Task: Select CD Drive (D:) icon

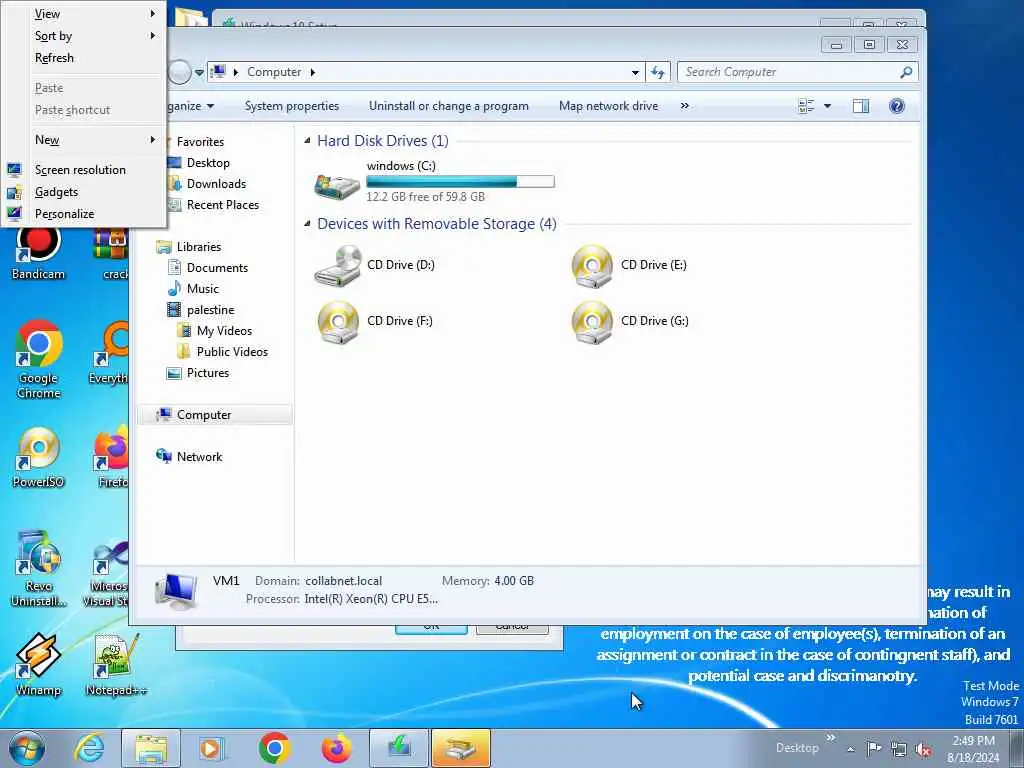Action: pyautogui.click(x=338, y=266)
